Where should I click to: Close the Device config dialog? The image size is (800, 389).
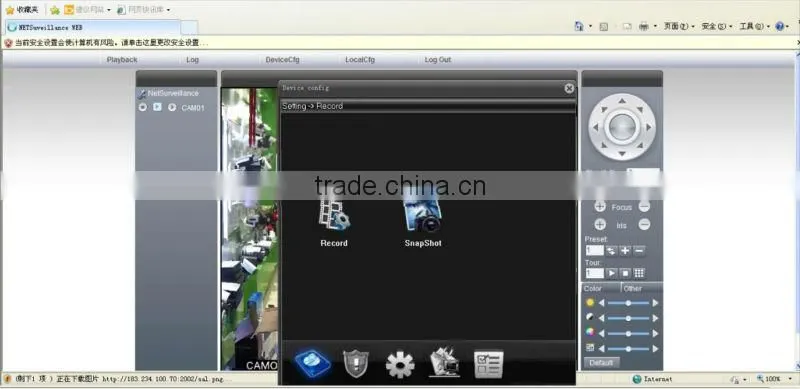[x=569, y=88]
